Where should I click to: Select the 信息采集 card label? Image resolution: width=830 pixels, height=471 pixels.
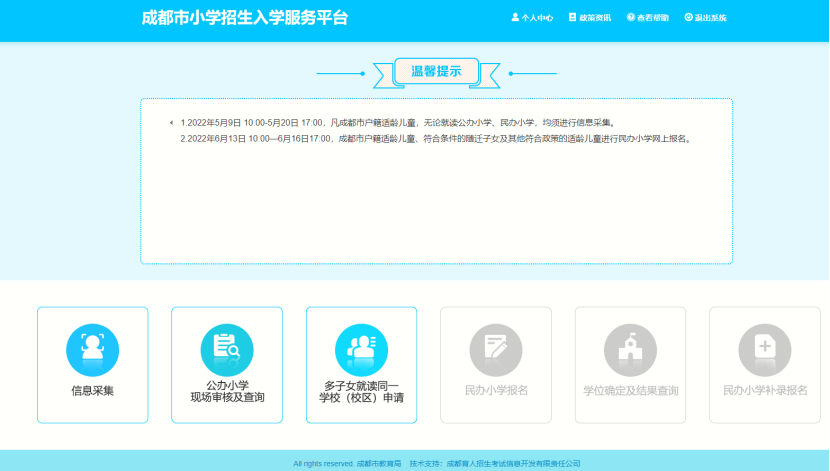92,391
